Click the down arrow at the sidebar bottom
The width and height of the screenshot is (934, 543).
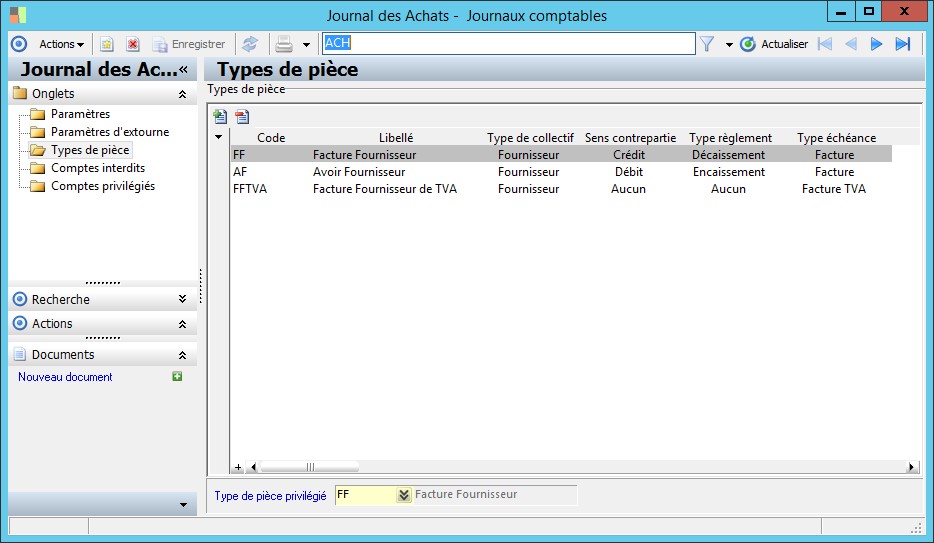[183, 505]
